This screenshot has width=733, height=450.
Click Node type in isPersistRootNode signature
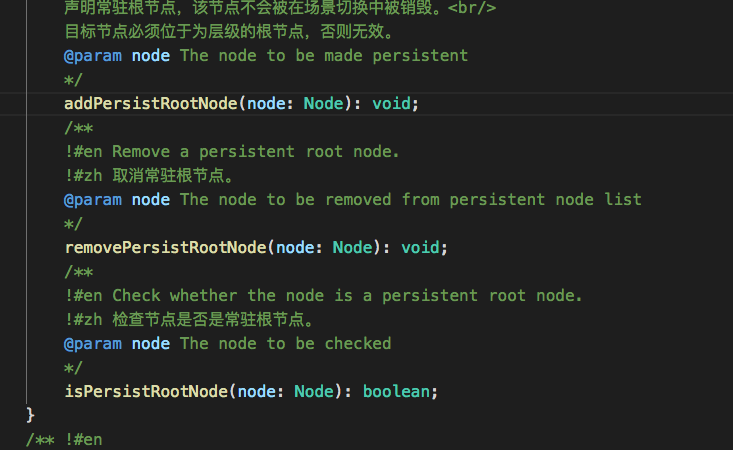click(313, 391)
